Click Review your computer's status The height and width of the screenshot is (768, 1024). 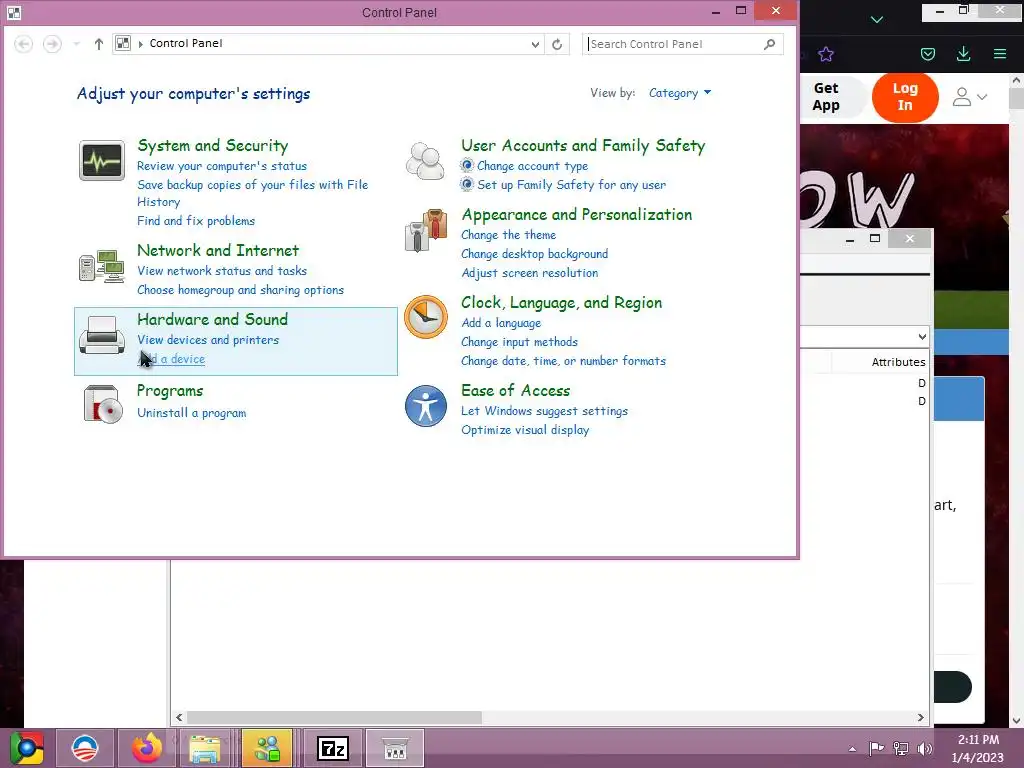(x=221, y=166)
